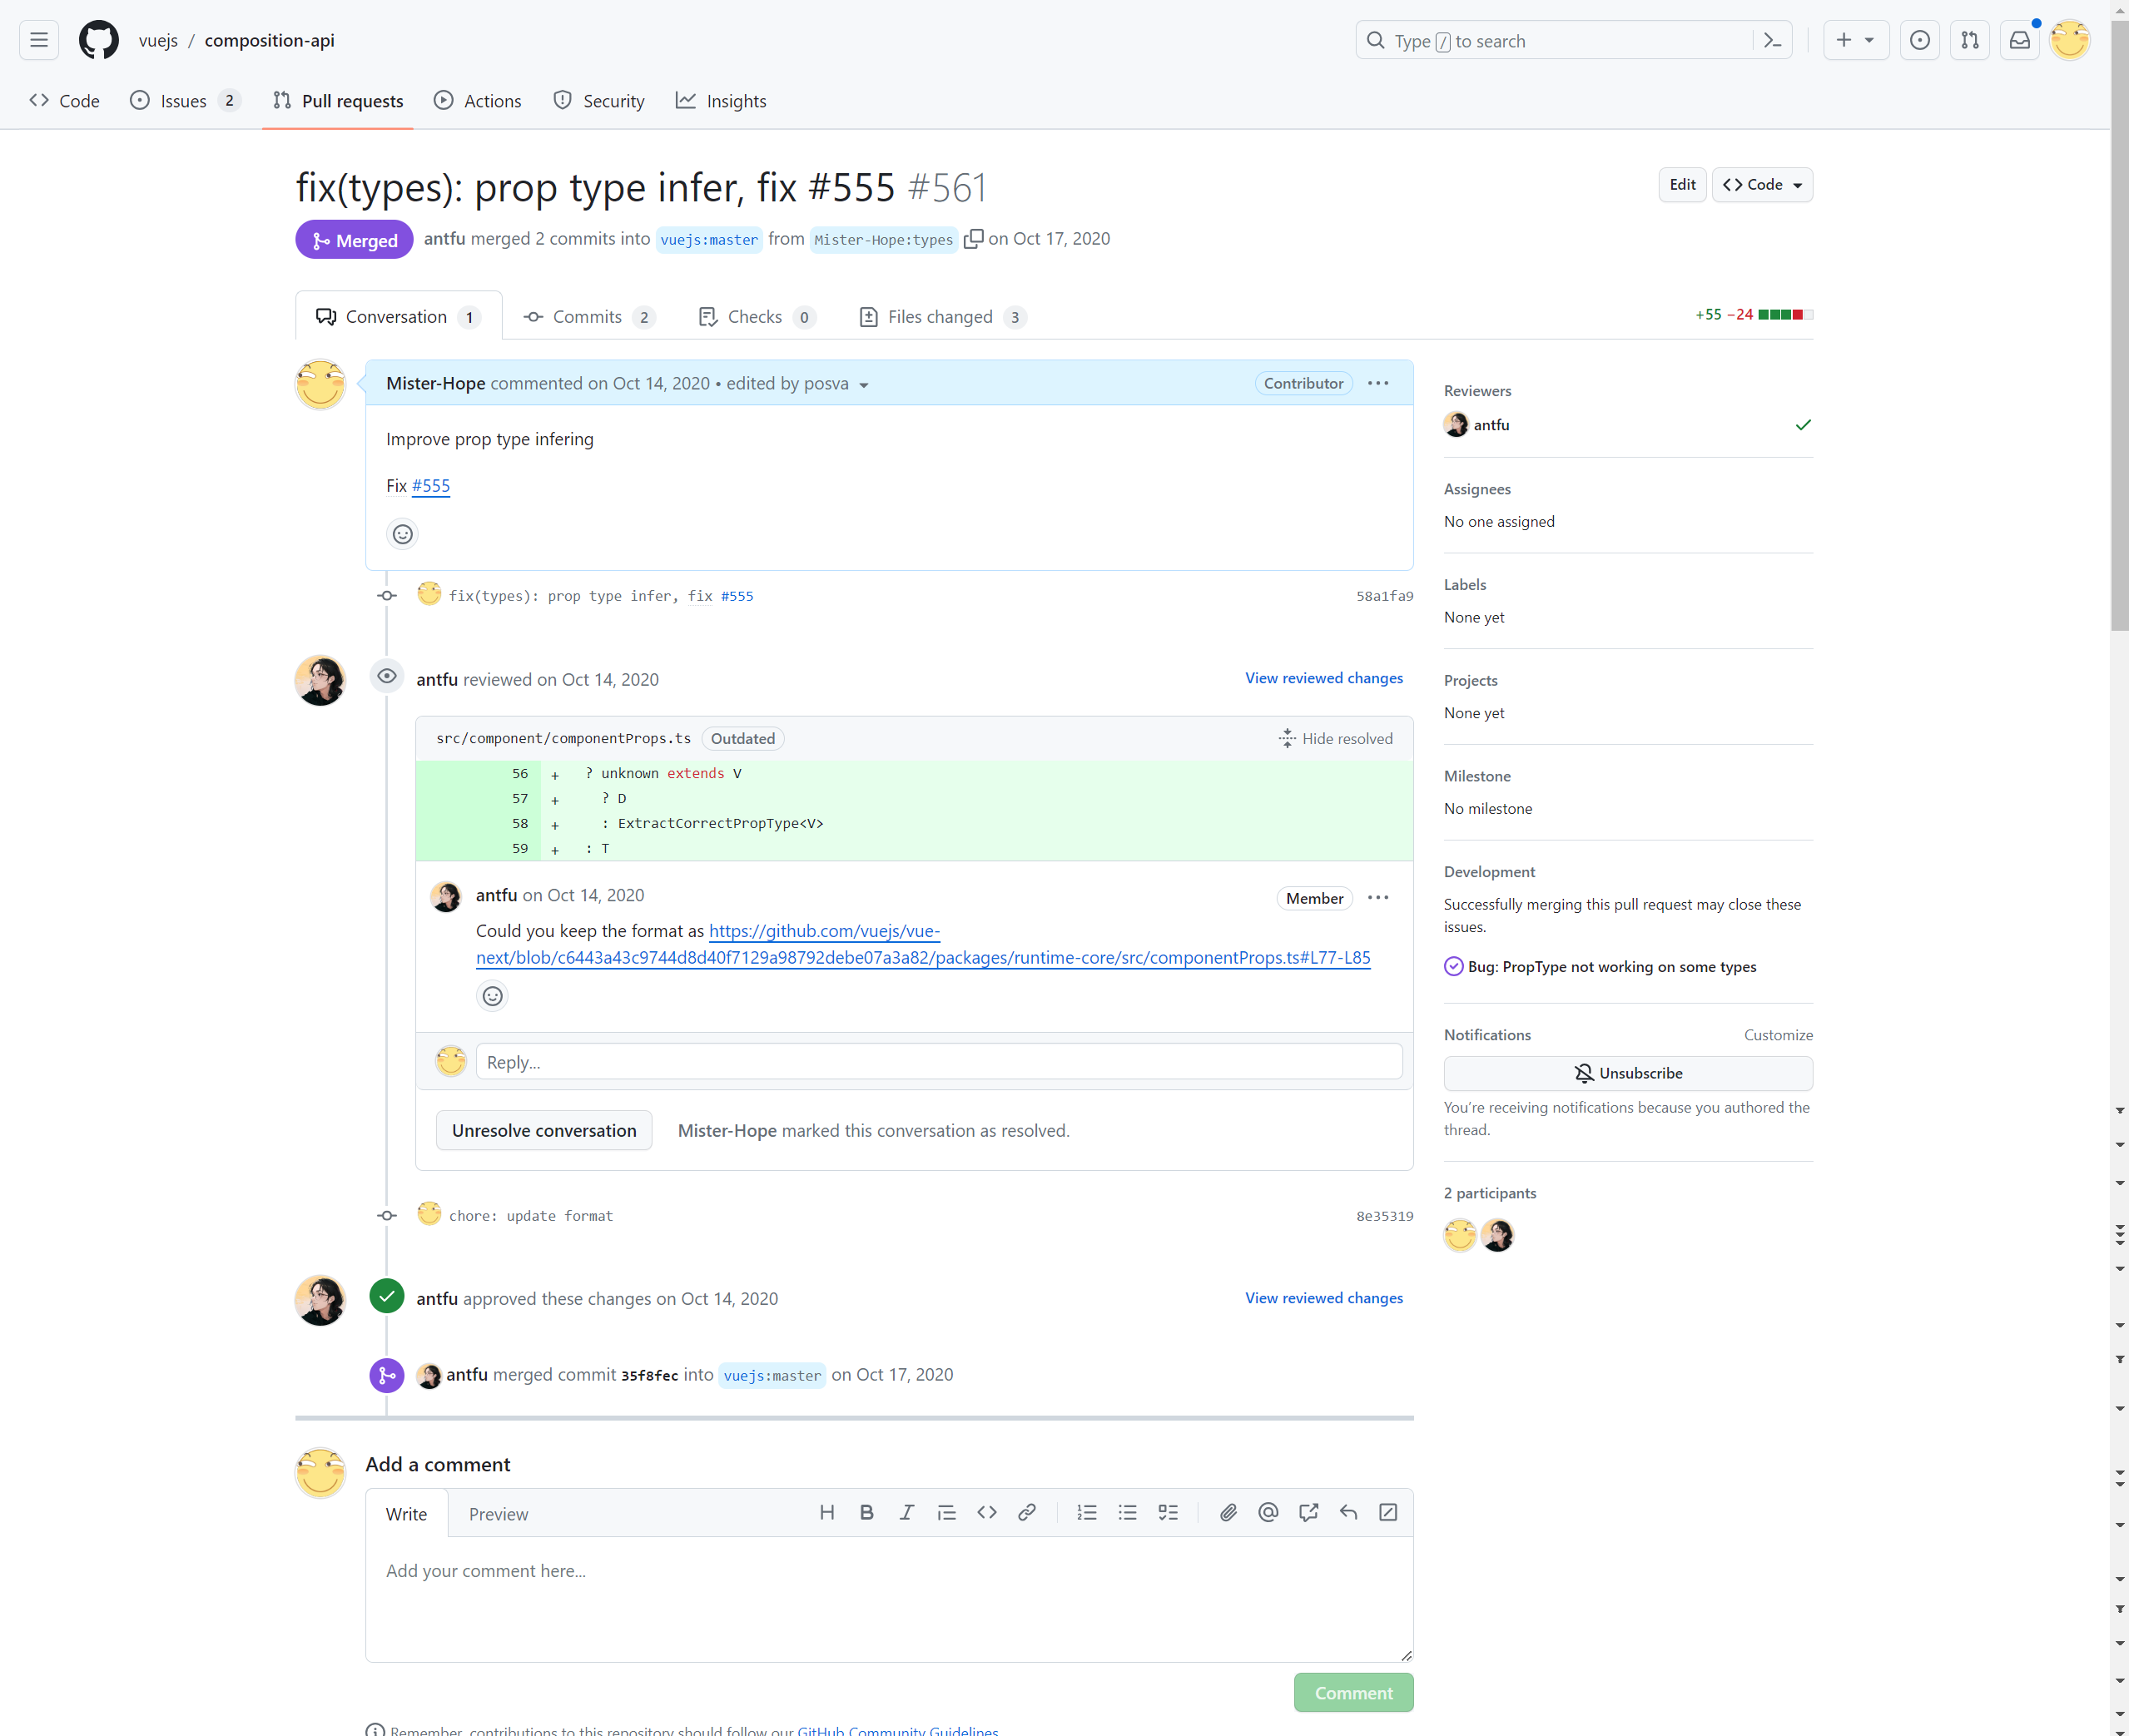Expand the three-dot menu on antfu comment
This screenshot has height=1736, width=2129.
click(1377, 895)
